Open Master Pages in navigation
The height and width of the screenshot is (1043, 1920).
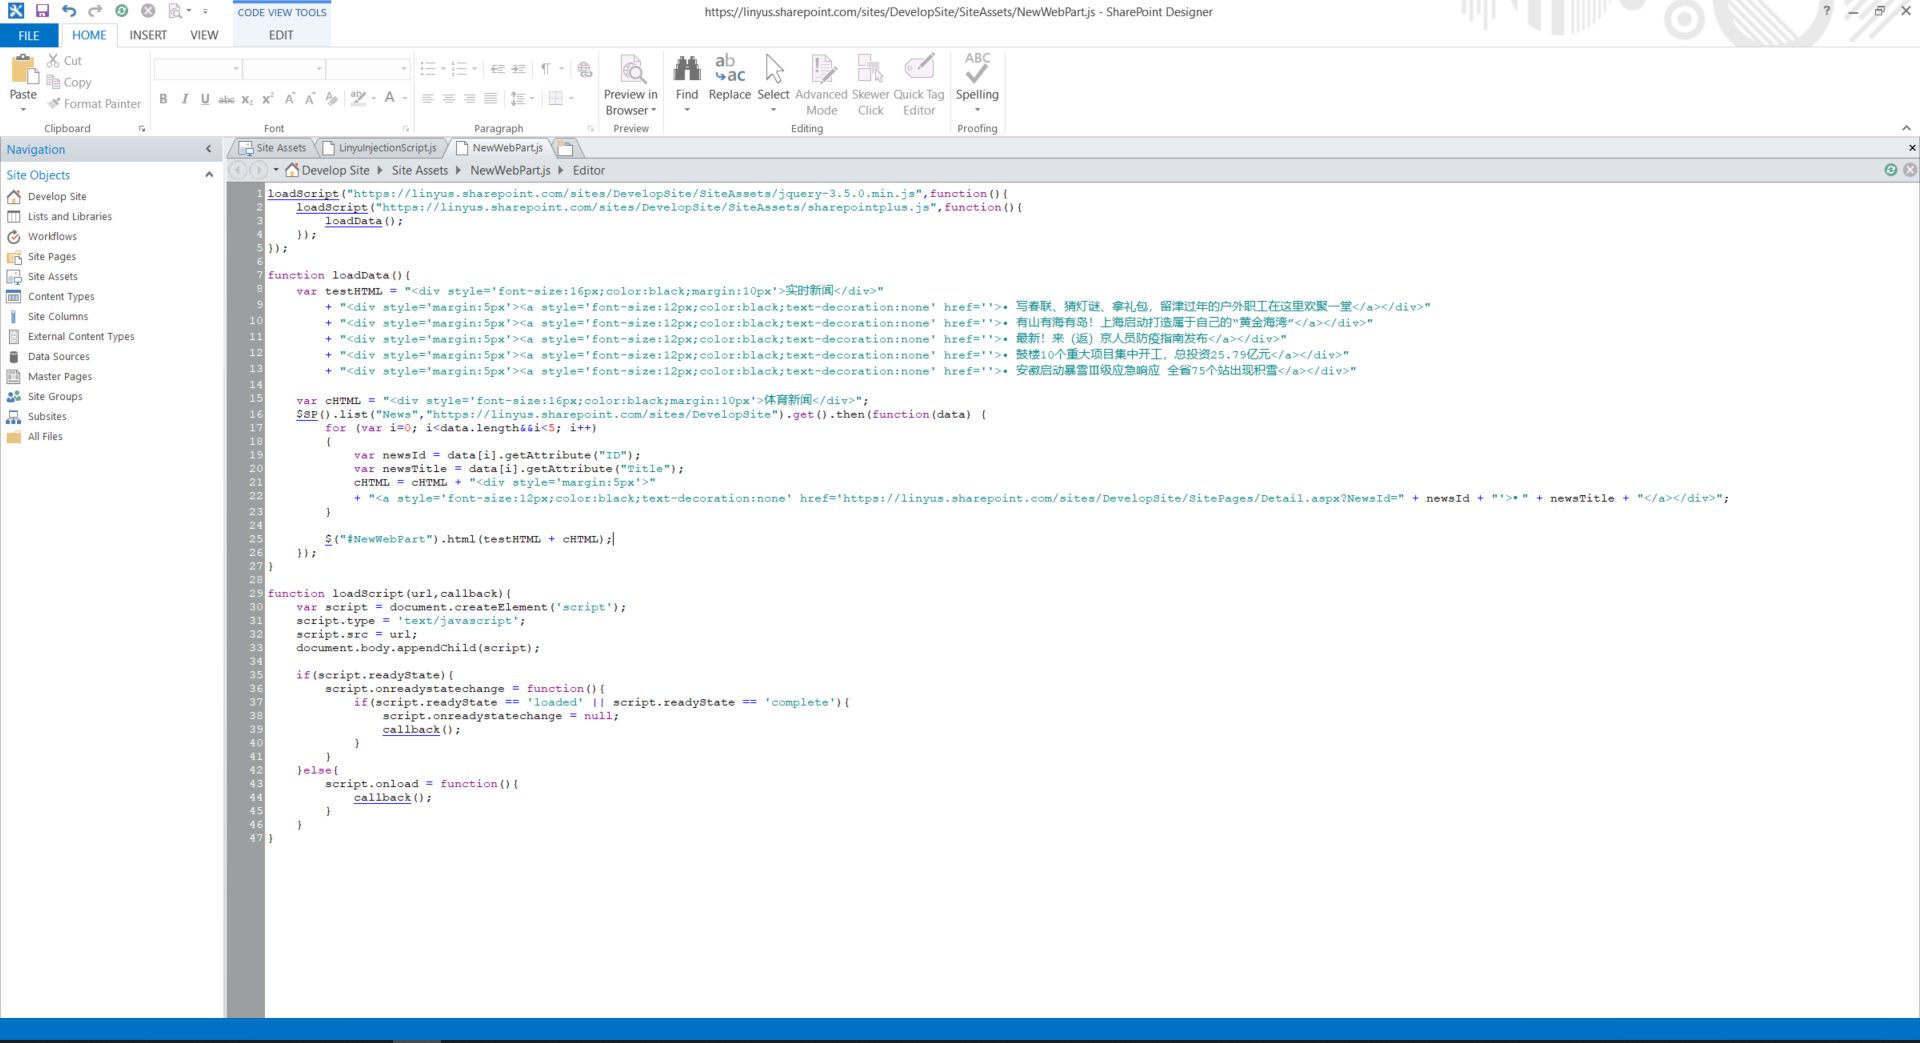(x=60, y=376)
